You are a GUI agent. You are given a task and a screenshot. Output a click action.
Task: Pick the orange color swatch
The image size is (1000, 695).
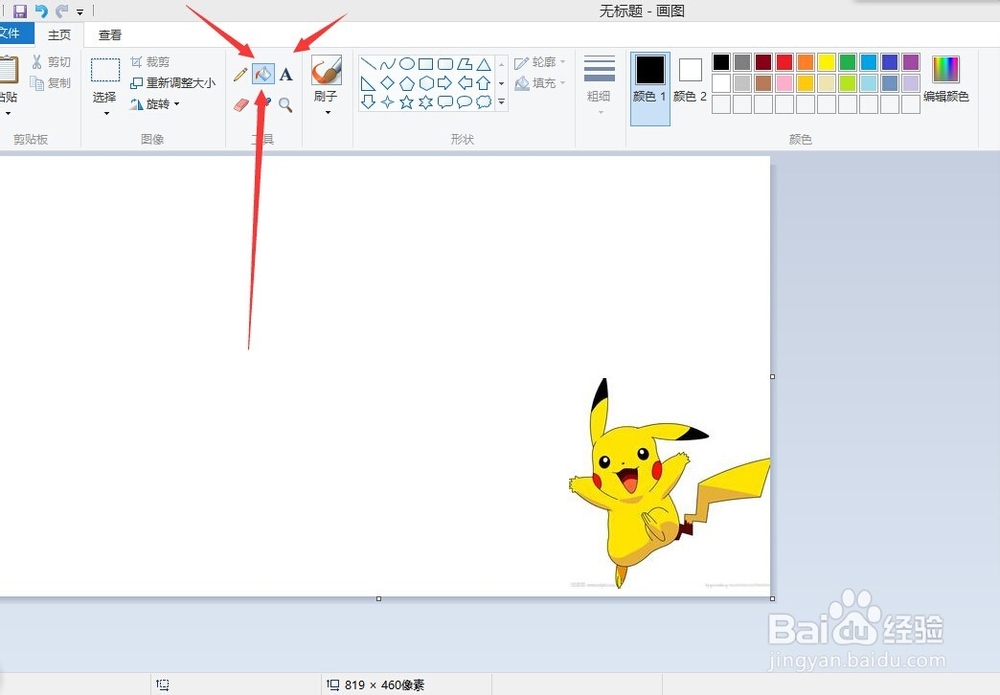805,62
